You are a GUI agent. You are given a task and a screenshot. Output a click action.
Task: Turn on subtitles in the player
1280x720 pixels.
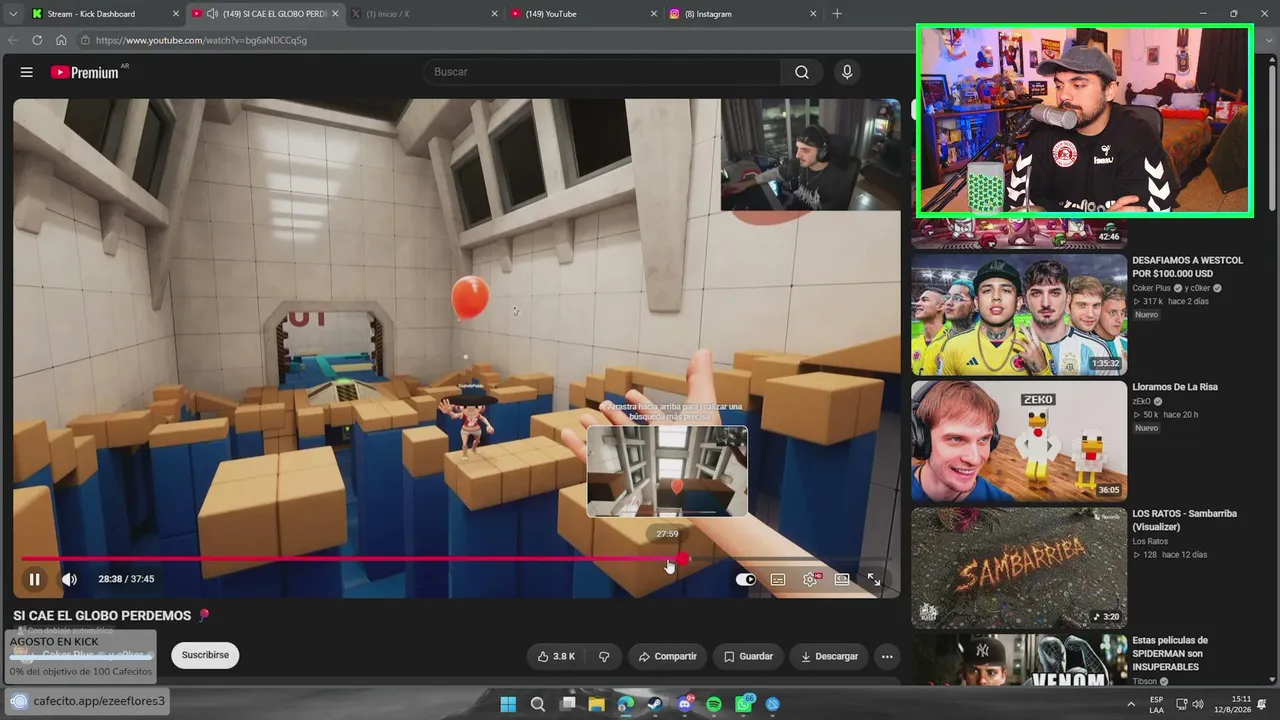(778, 579)
